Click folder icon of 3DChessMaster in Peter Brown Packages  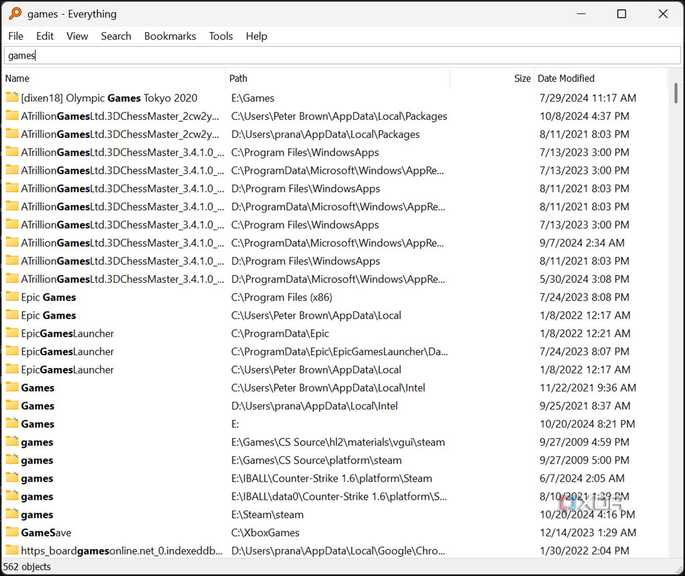(12, 115)
